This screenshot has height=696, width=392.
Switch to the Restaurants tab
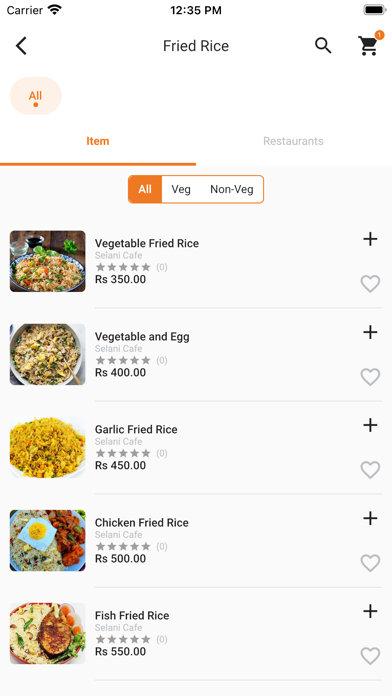(293, 141)
